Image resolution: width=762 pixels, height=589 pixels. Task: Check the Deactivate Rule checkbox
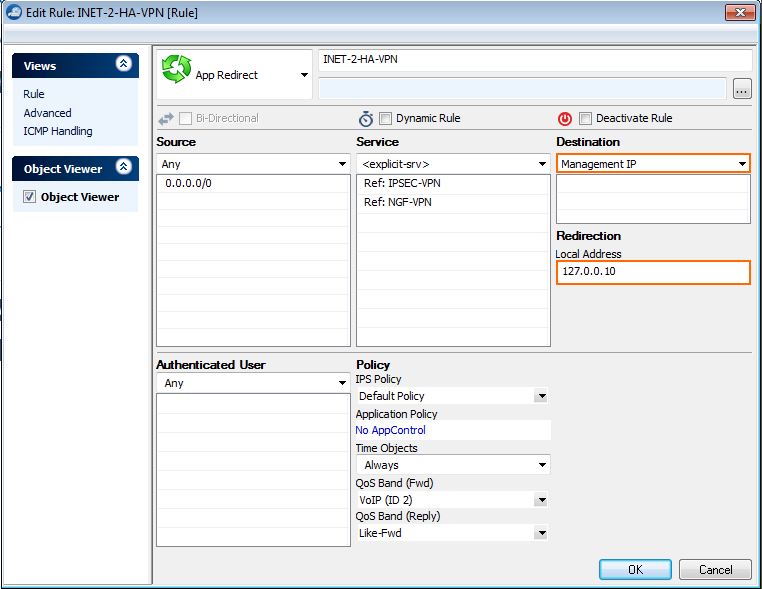[x=585, y=119]
